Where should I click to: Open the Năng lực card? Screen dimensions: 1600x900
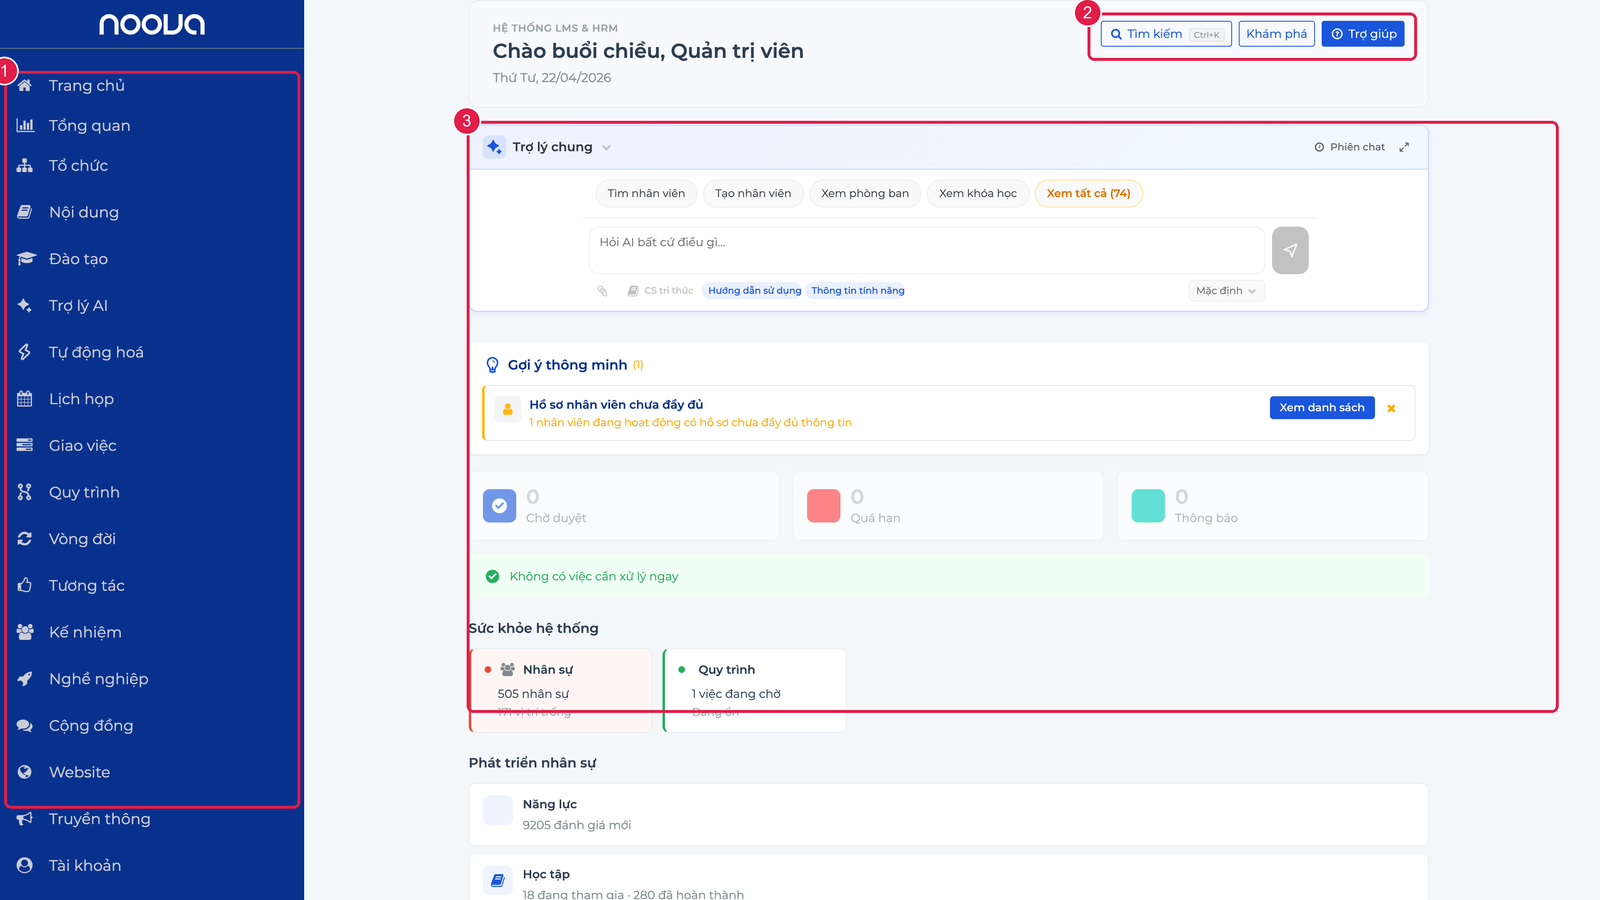[948, 814]
